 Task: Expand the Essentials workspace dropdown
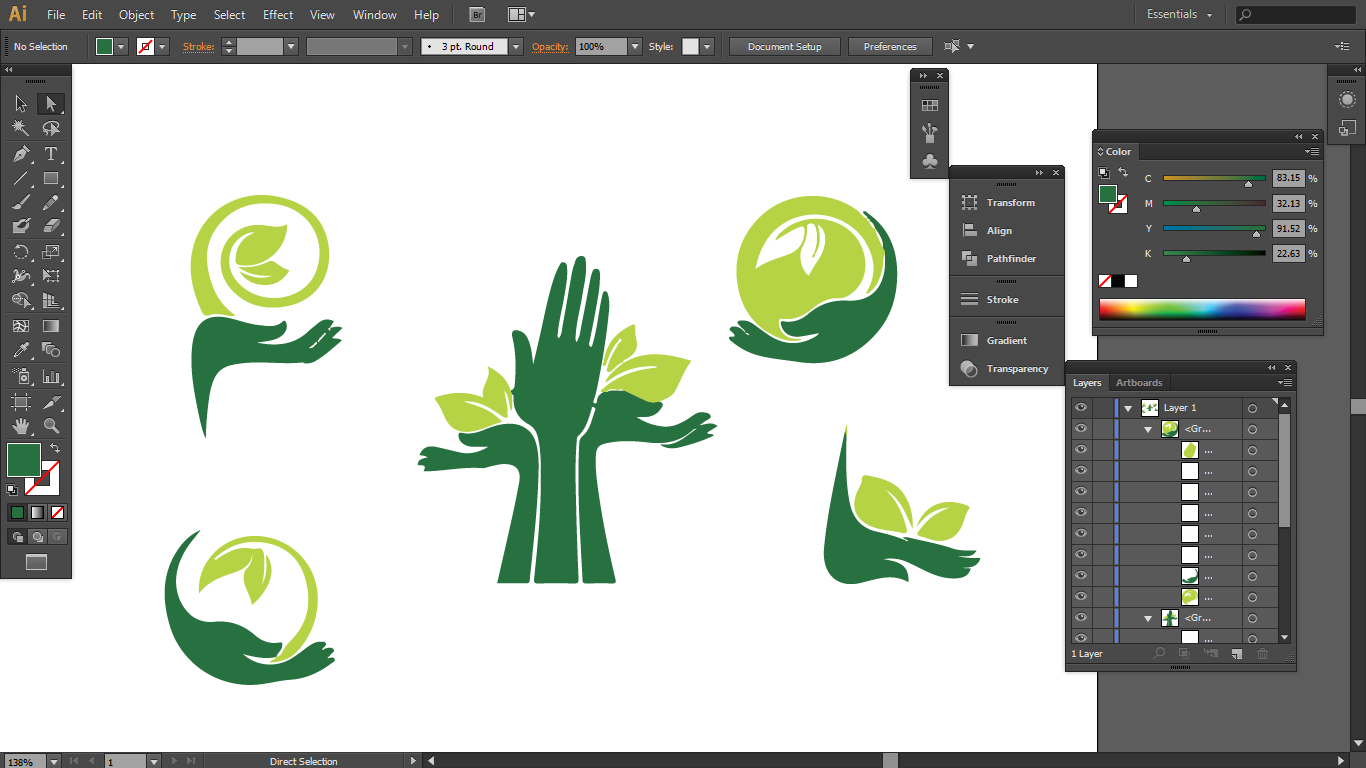tap(1180, 15)
